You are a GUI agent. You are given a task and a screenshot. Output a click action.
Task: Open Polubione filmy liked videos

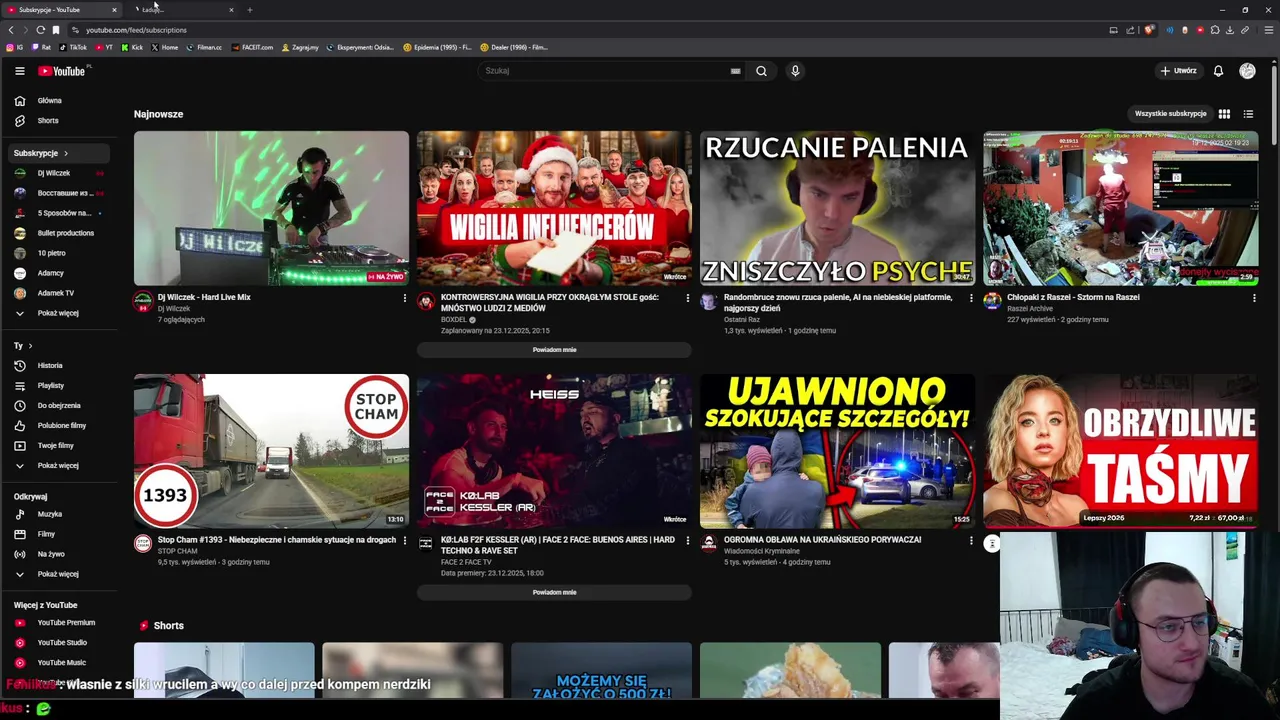(x=58, y=426)
